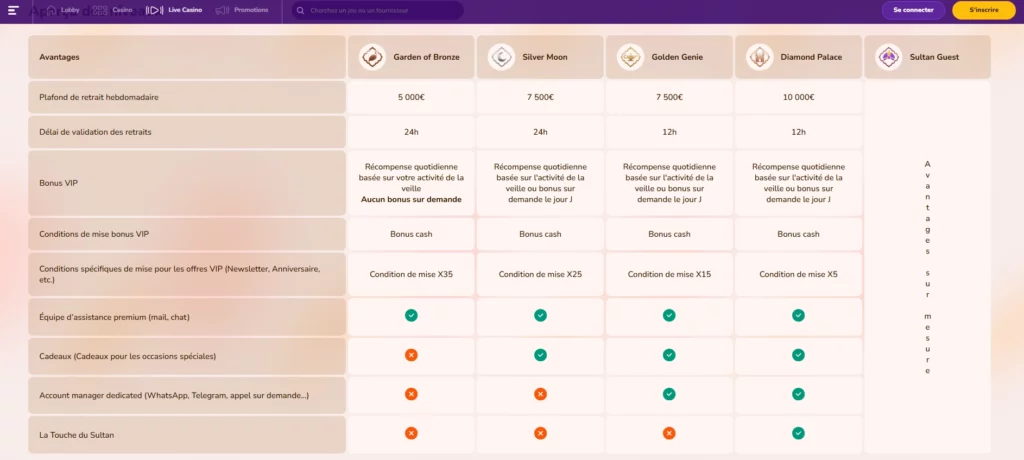1024x460 pixels.
Task: Click the Casino slots icon
Action: click(100, 10)
